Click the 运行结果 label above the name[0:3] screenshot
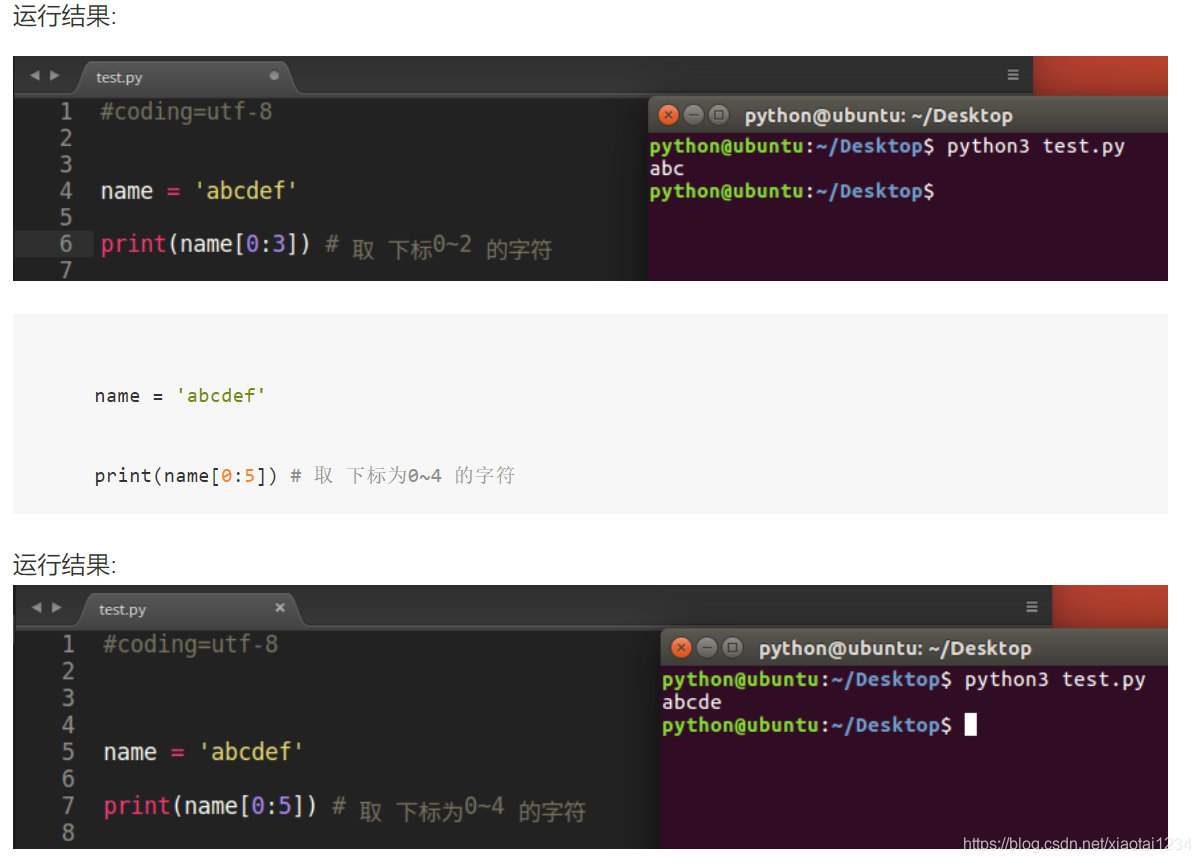 click(x=65, y=18)
